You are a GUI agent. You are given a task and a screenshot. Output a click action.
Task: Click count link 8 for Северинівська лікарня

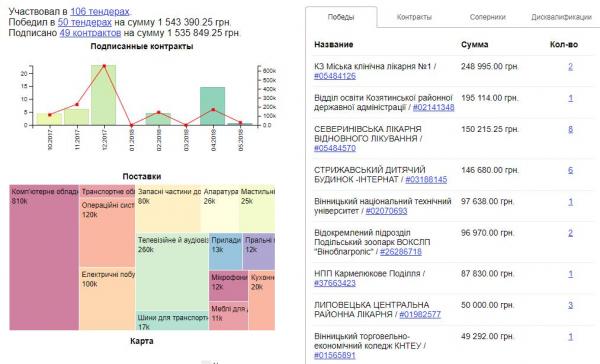tap(570, 129)
